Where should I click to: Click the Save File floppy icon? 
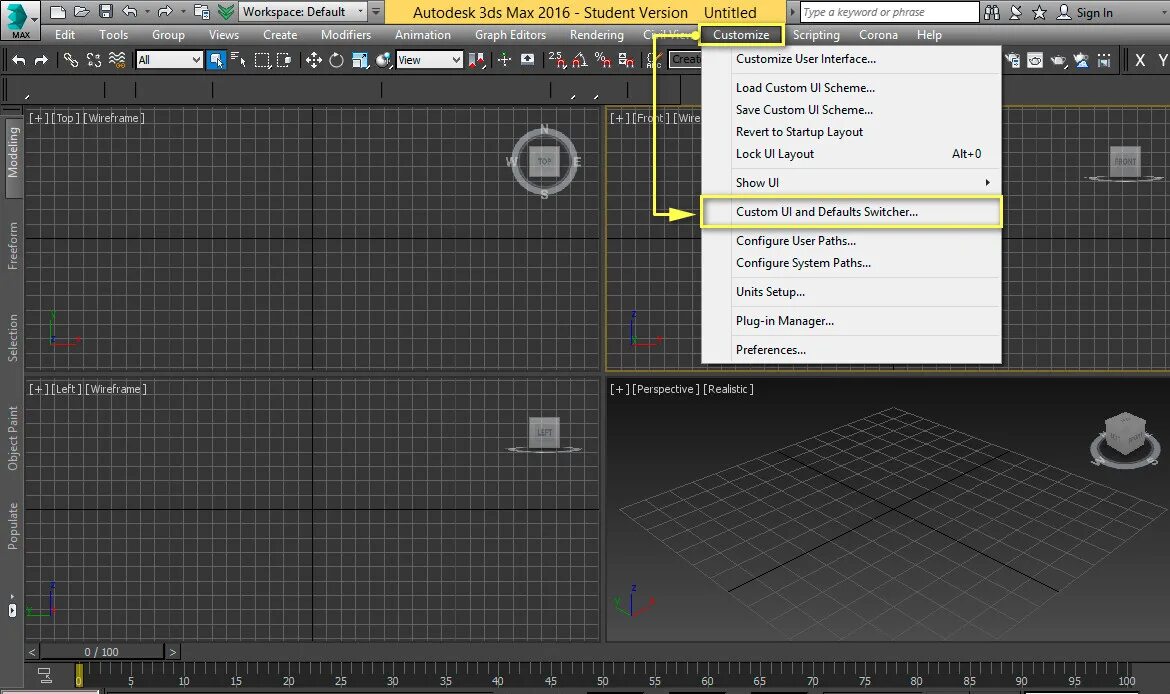tap(106, 12)
